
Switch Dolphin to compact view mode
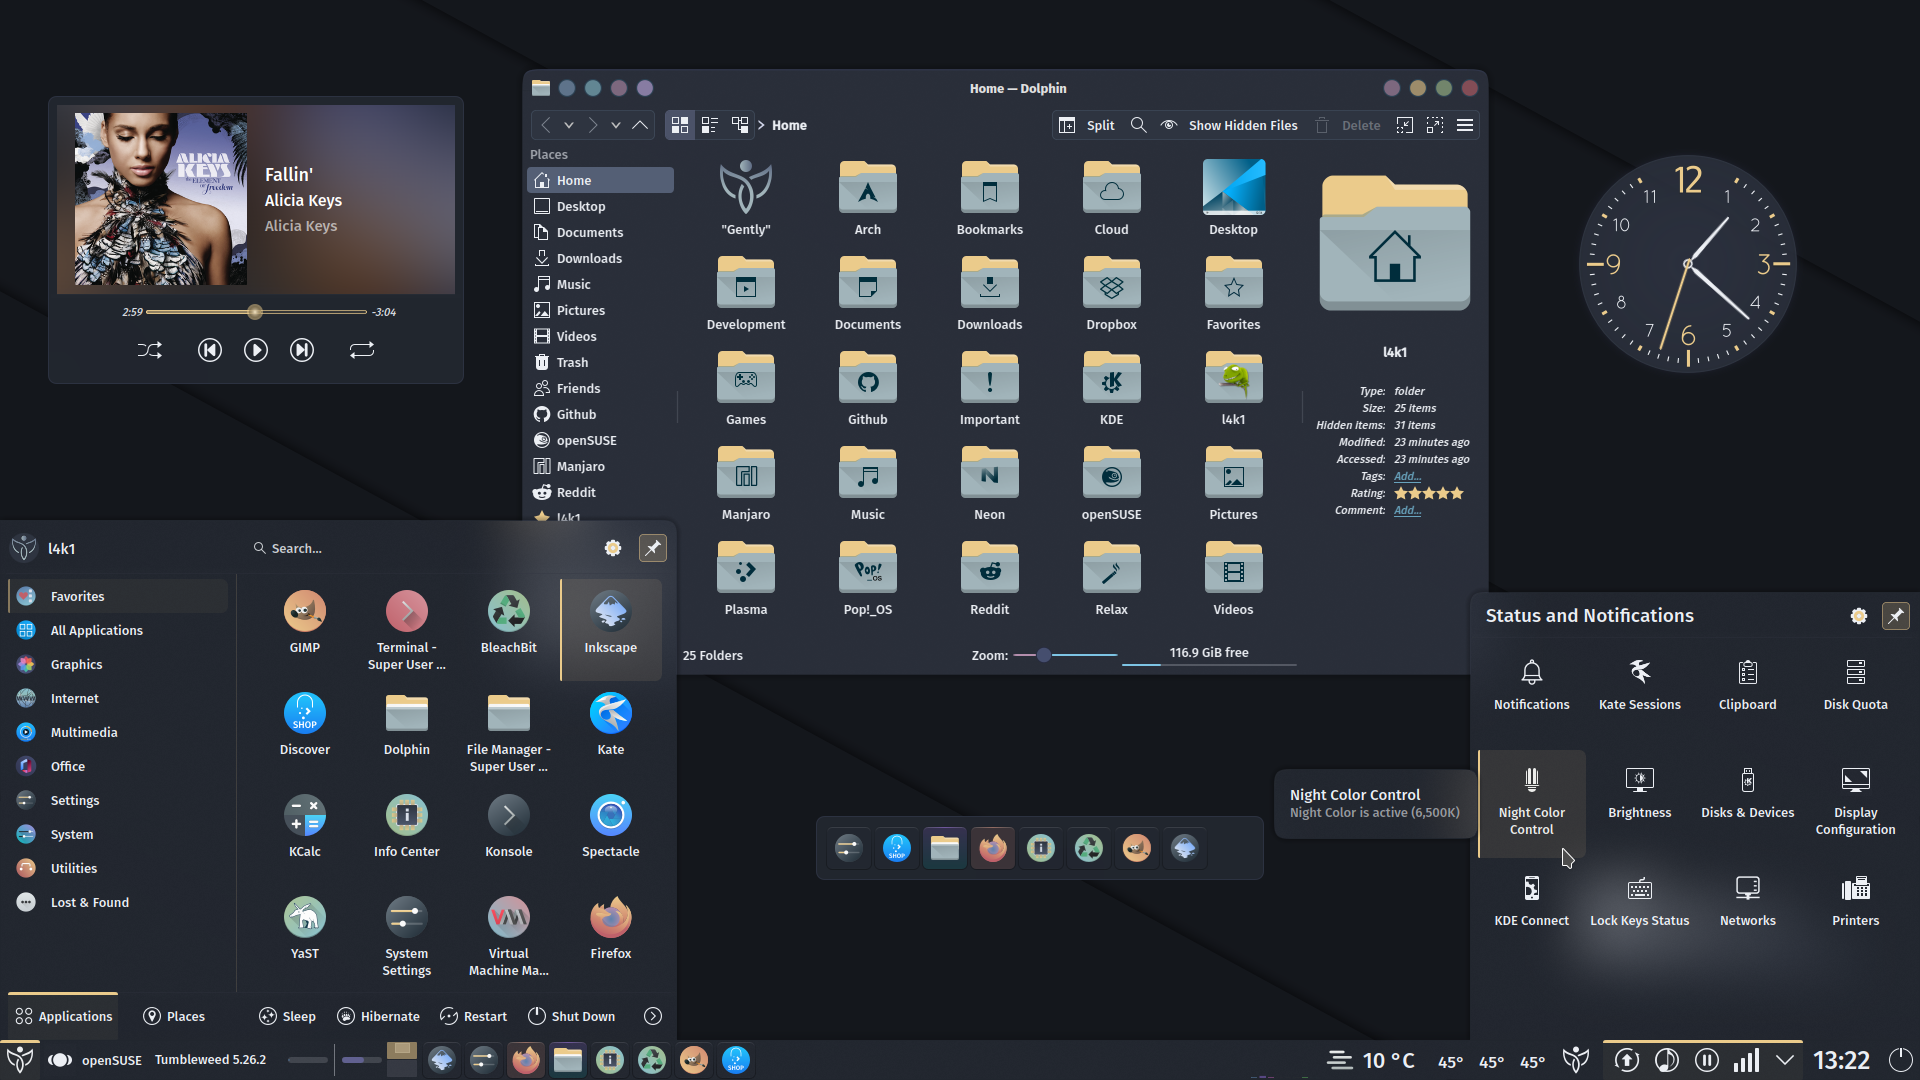pos(710,125)
